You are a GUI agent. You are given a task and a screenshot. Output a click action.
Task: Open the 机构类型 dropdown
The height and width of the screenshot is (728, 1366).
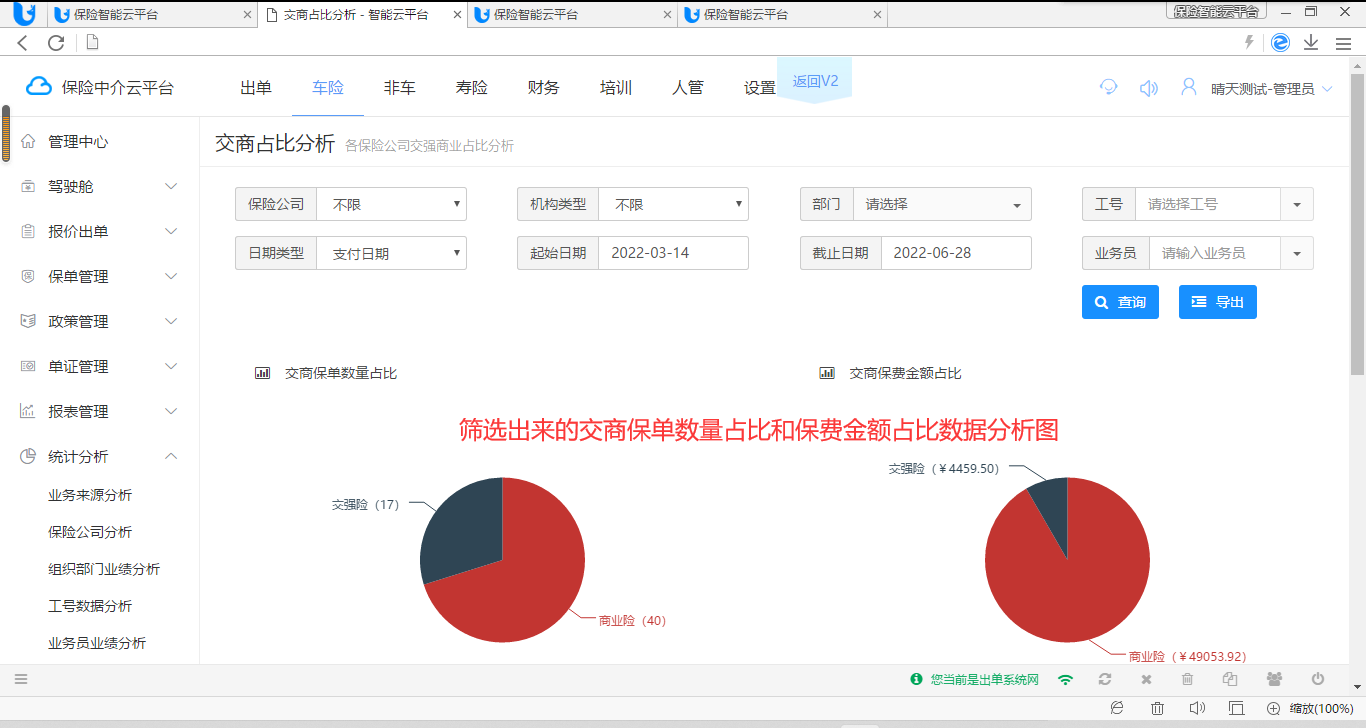click(673, 204)
